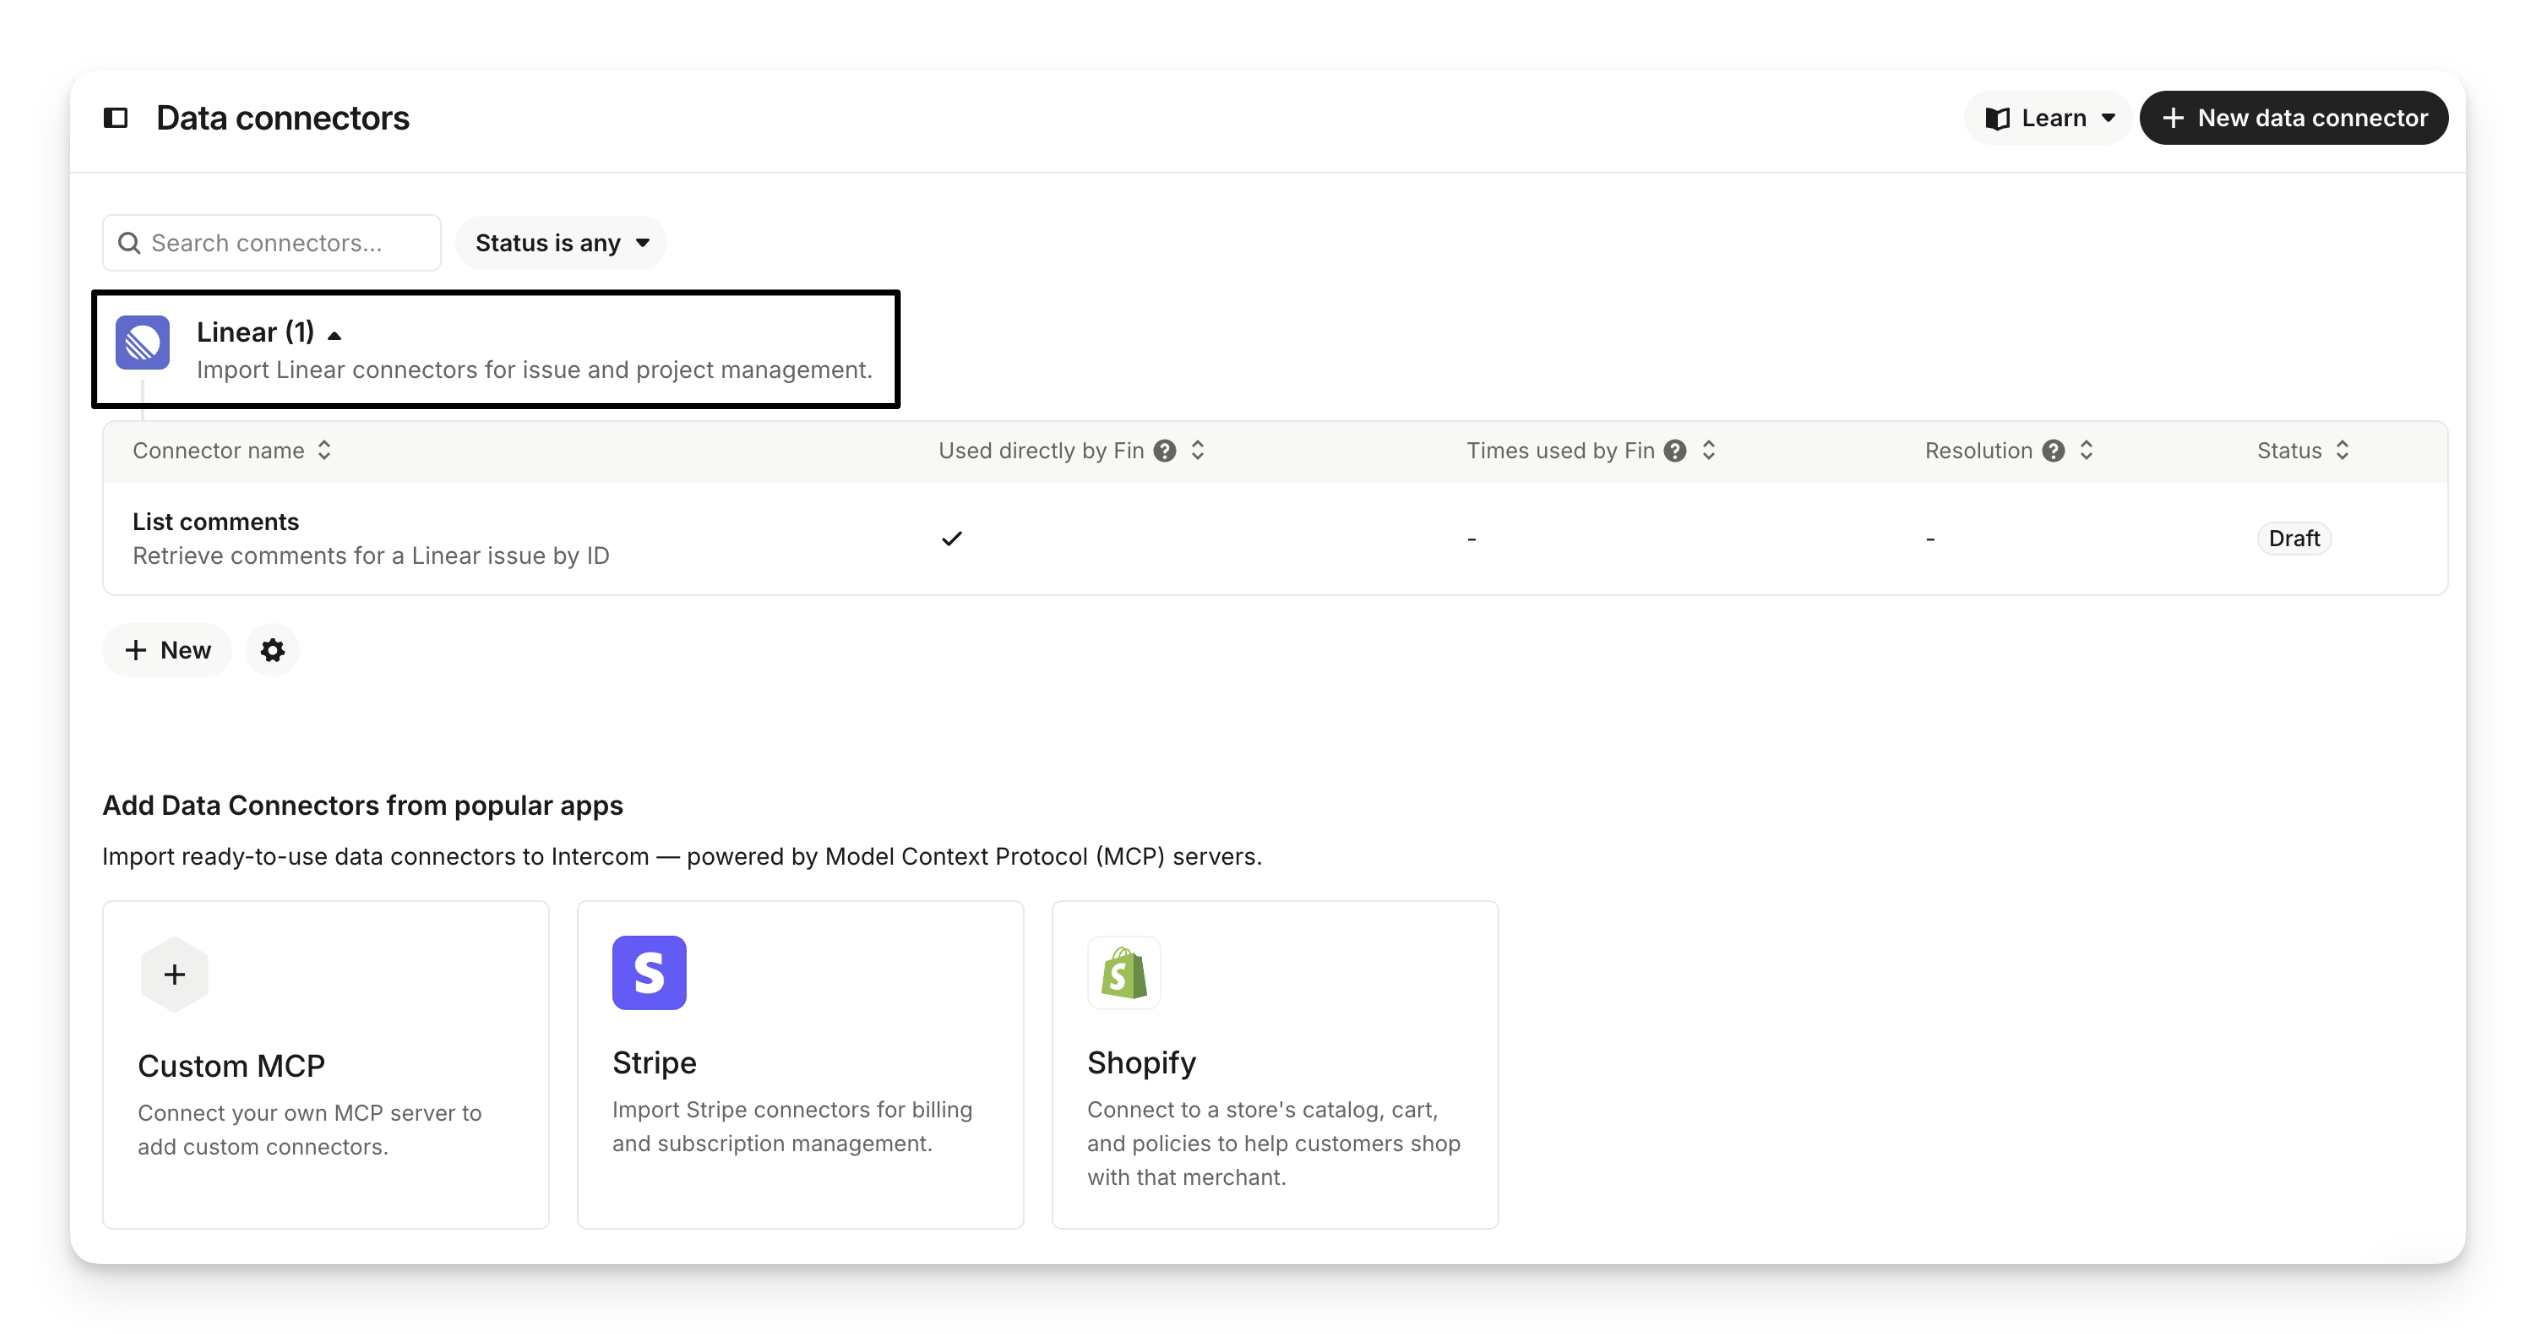Select the Stripe connector card
This screenshot has height=1334, width=2536.
point(800,1064)
